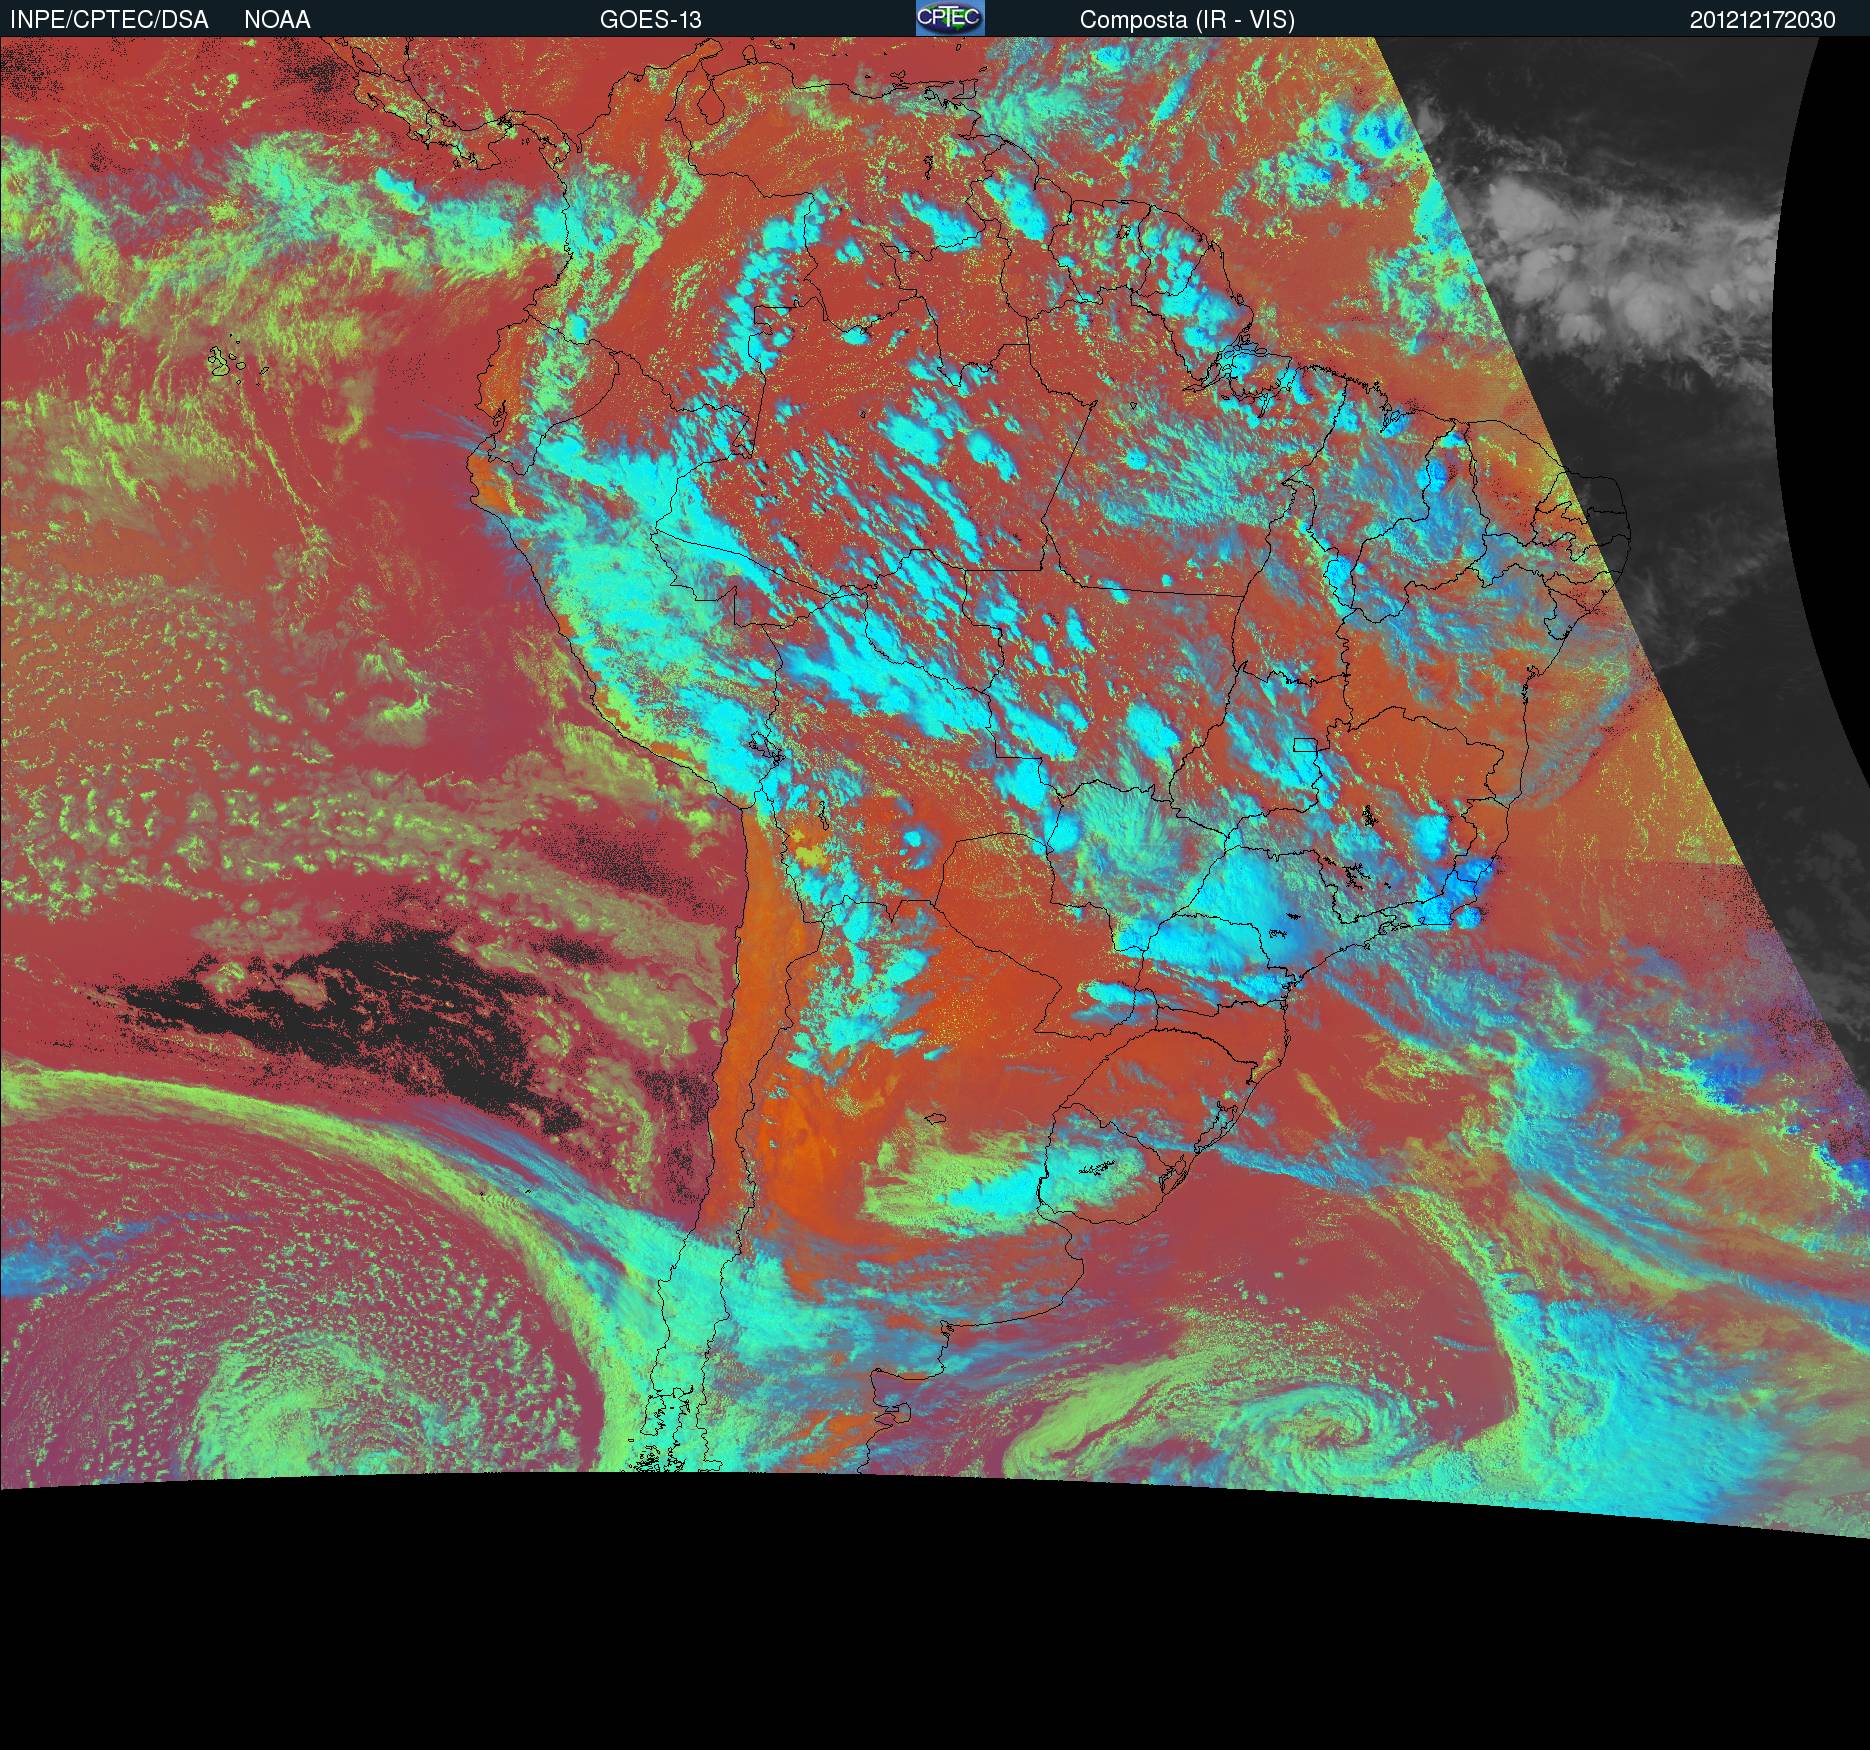This screenshot has height=1750, width=1870.
Task: Click the Composta (IR - VIS) title
Action: pyautogui.click(x=1188, y=20)
